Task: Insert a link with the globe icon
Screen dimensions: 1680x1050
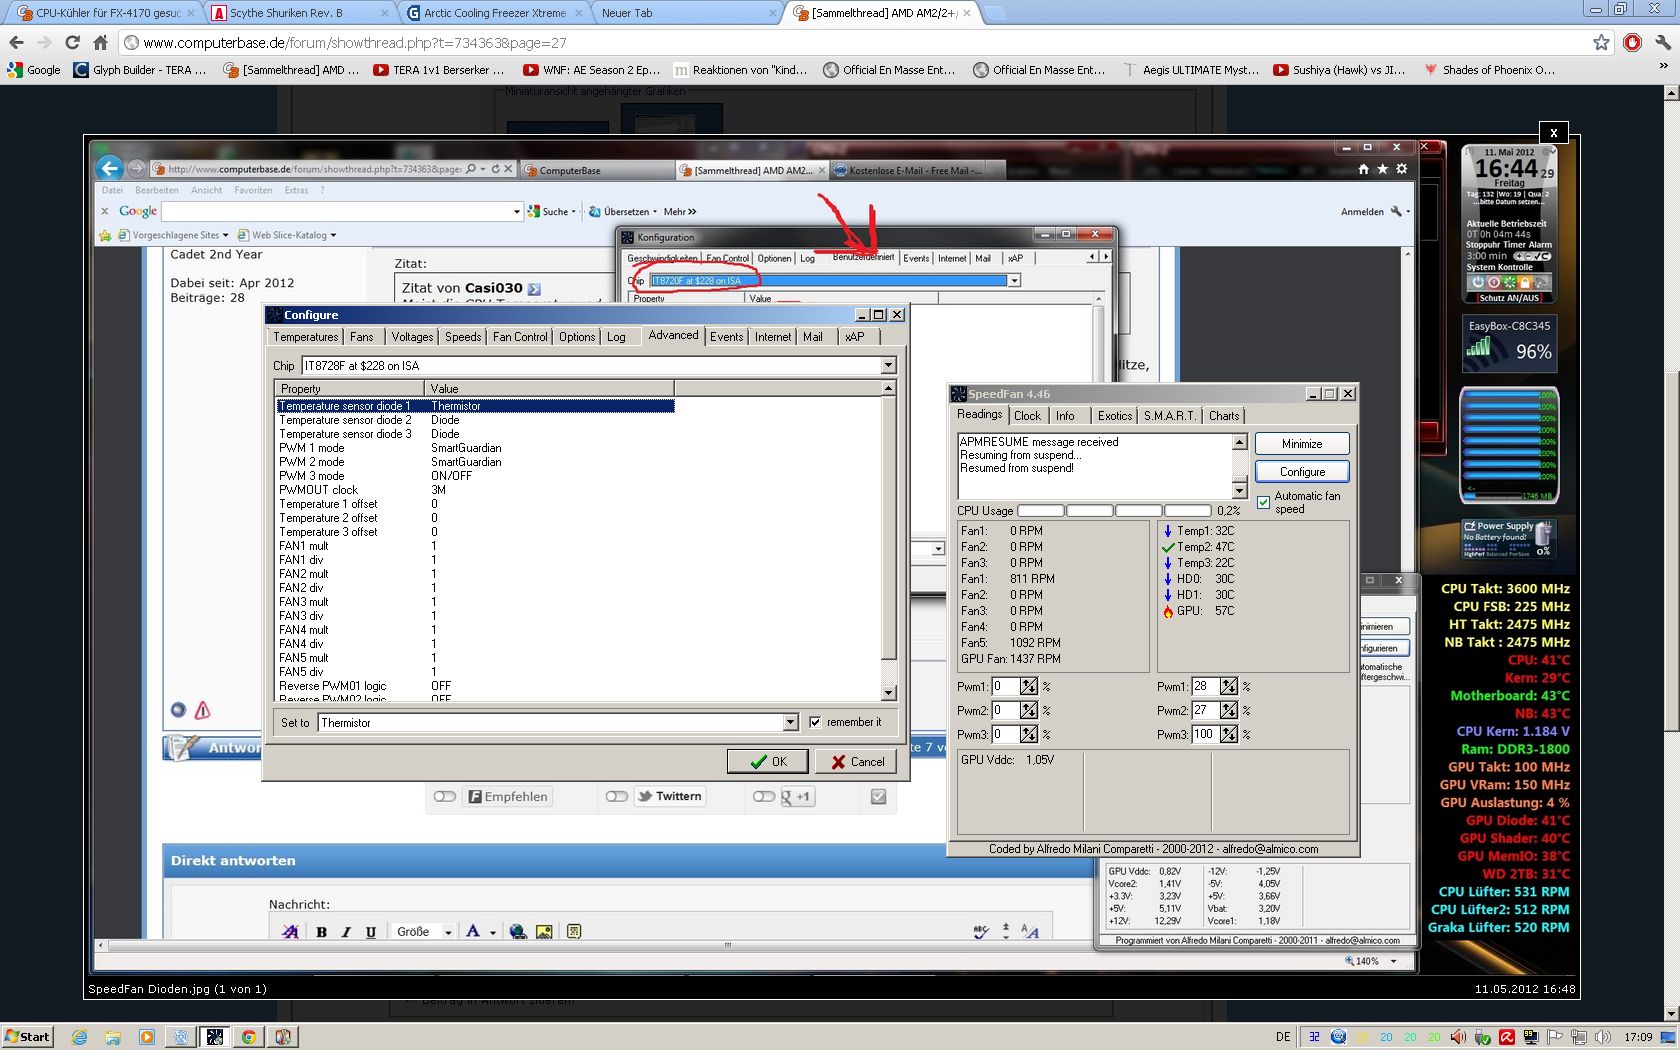Action: (x=518, y=932)
